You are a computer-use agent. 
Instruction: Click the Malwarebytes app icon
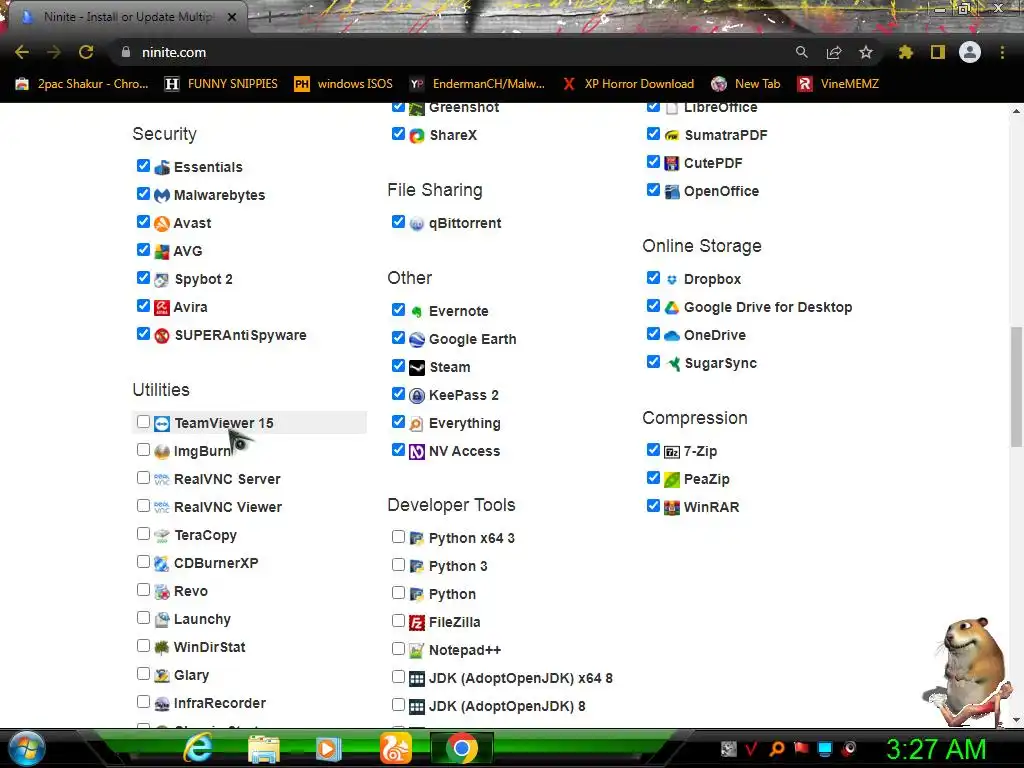[161, 195]
